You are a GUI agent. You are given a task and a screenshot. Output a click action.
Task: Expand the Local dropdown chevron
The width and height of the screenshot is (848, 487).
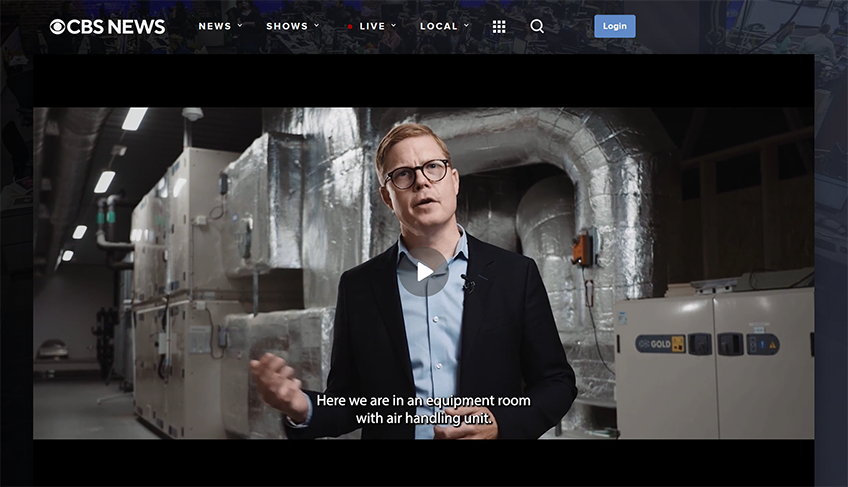tap(466, 25)
